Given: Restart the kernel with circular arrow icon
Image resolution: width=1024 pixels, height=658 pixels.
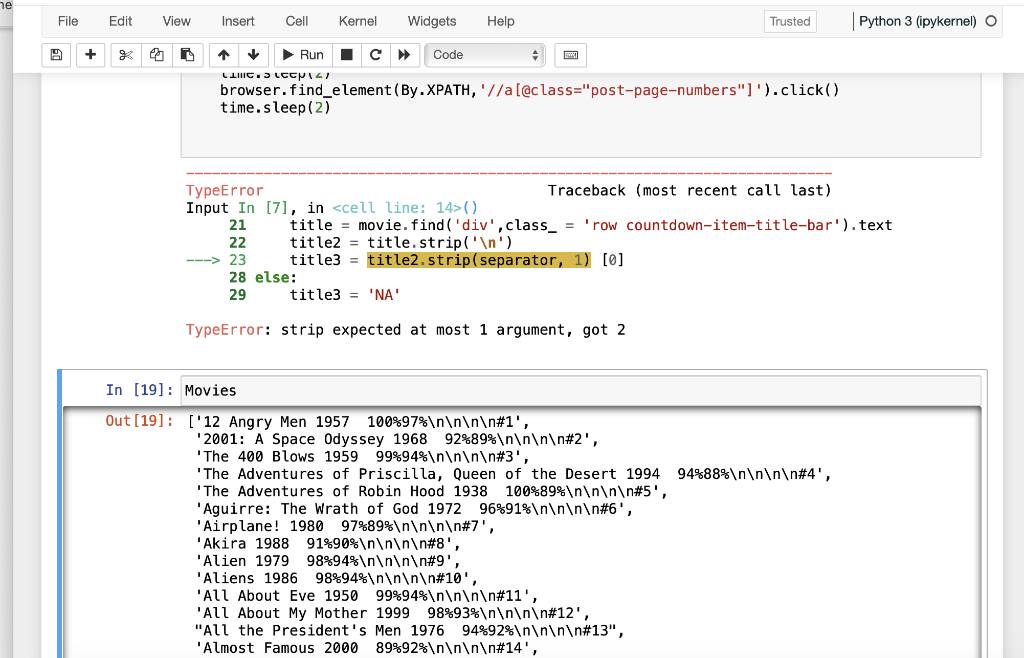Looking at the screenshot, I should tap(376, 55).
